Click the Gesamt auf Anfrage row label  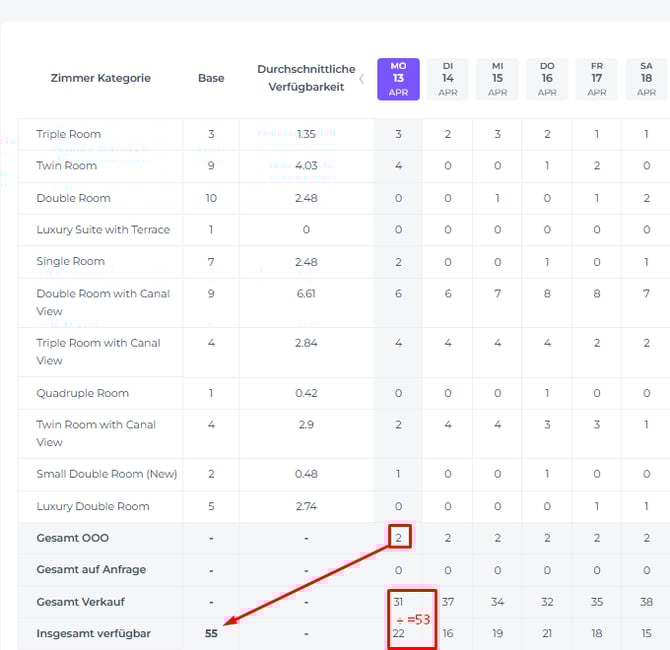(x=91, y=570)
